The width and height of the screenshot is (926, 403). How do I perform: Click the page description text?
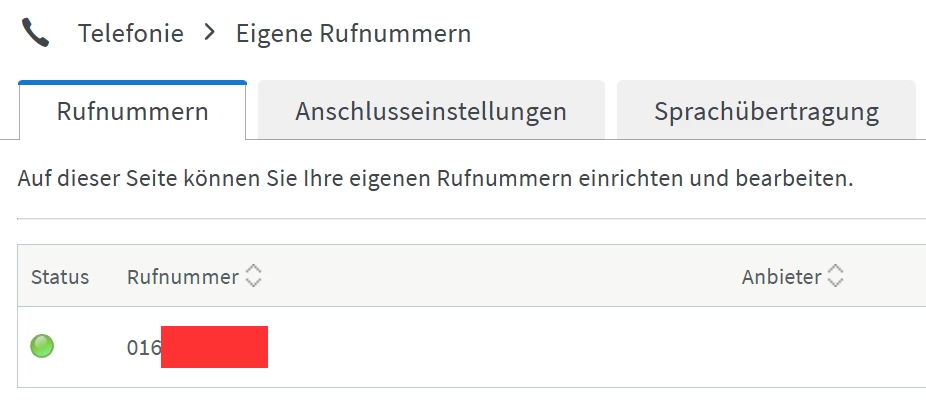pyautogui.click(x=435, y=180)
